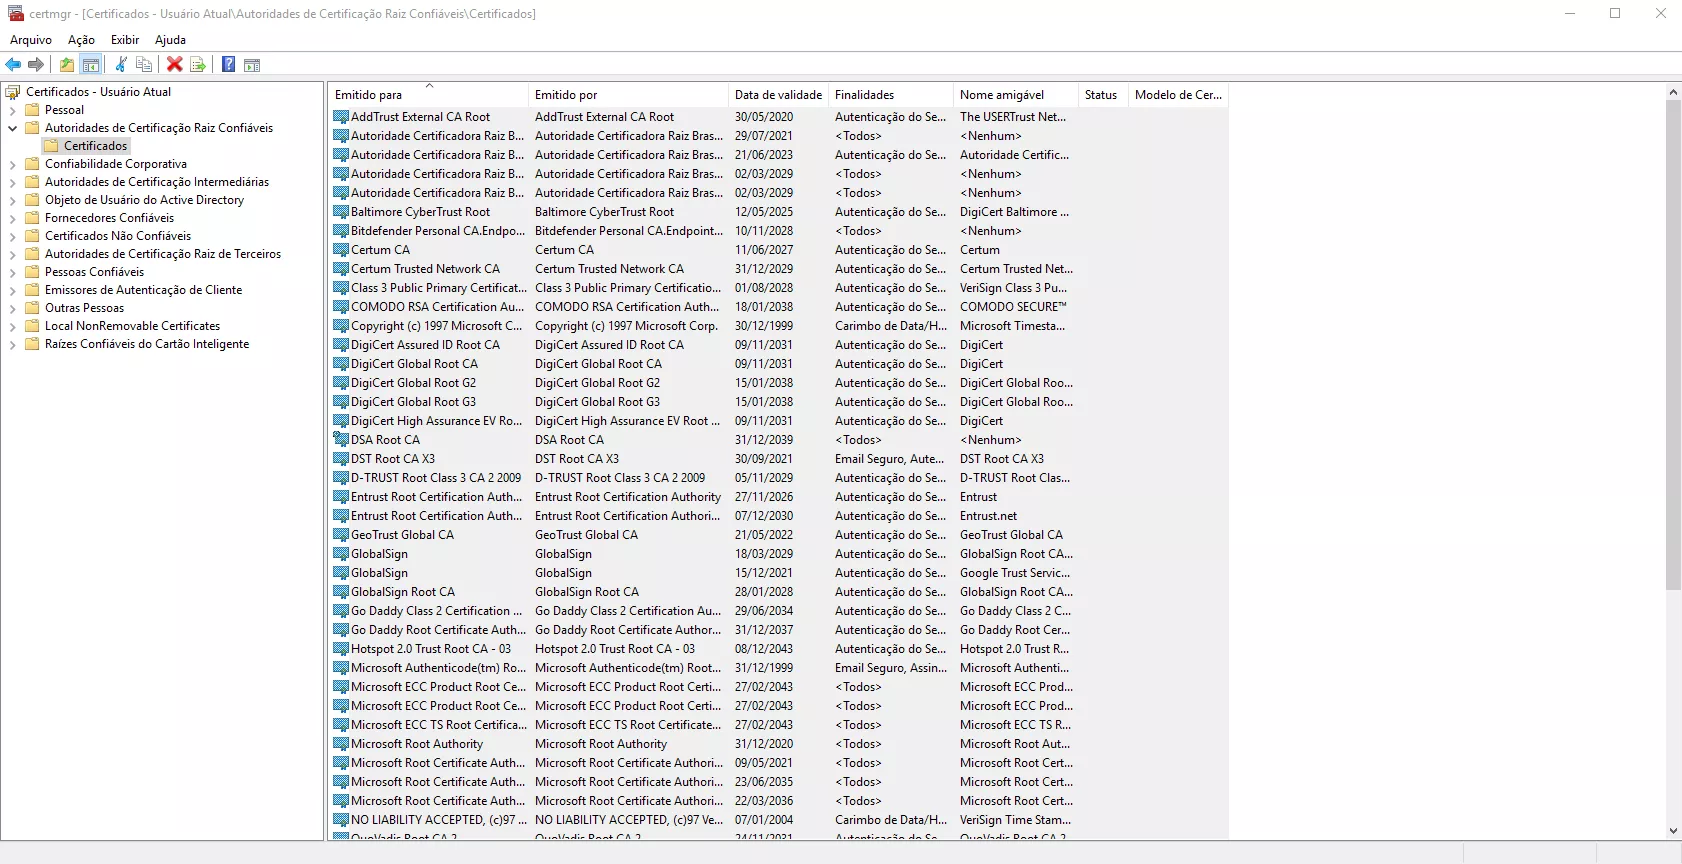Open the Arquivo menu
The height and width of the screenshot is (864, 1682).
click(x=31, y=40)
